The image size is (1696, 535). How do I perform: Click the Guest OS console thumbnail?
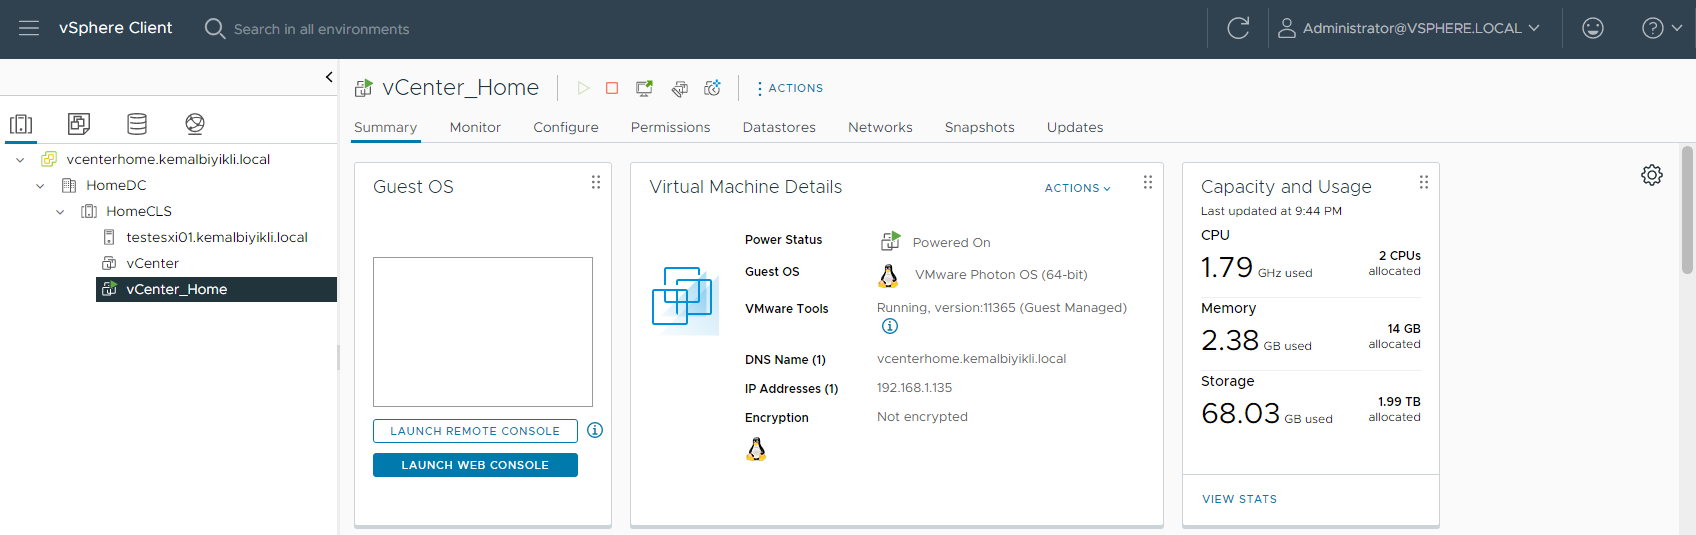point(483,332)
